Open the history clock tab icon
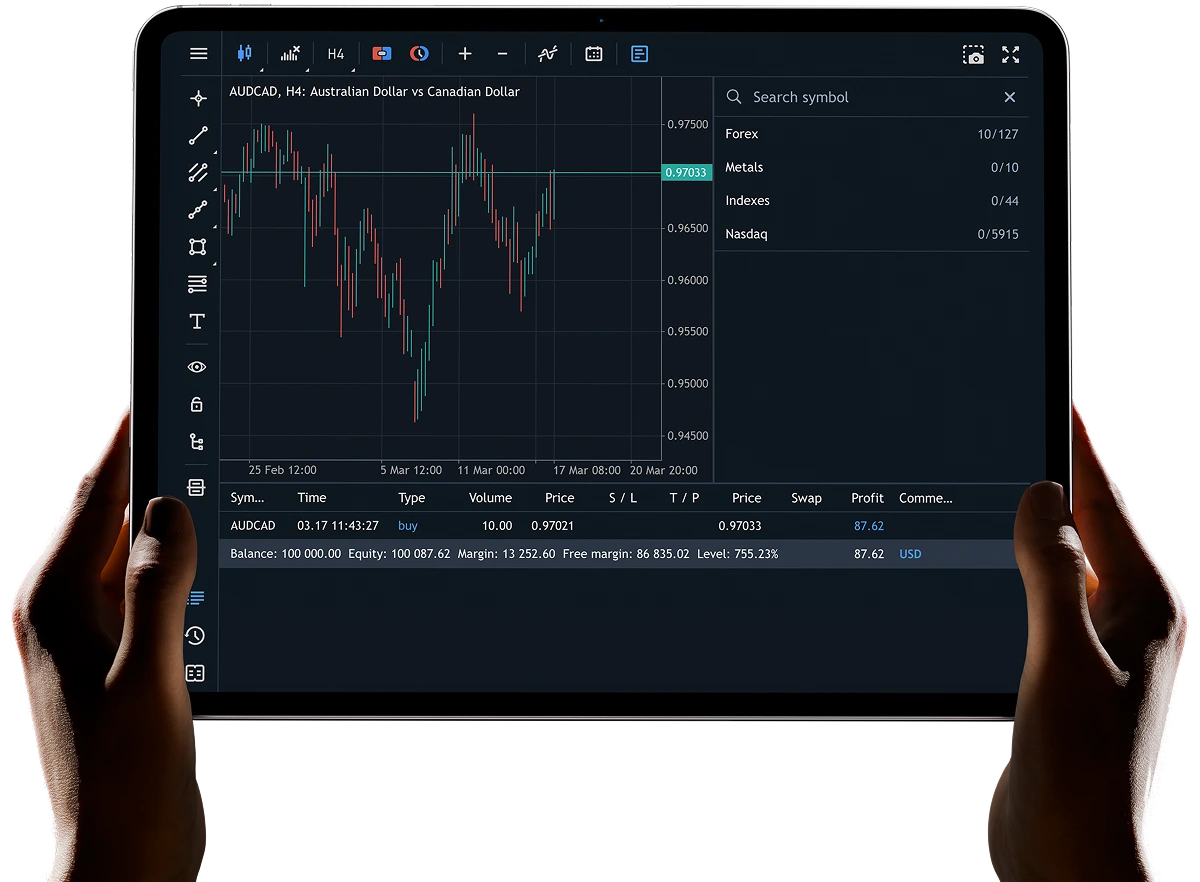Image resolution: width=1200 pixels, height=882 pixels. click(195, 636)
